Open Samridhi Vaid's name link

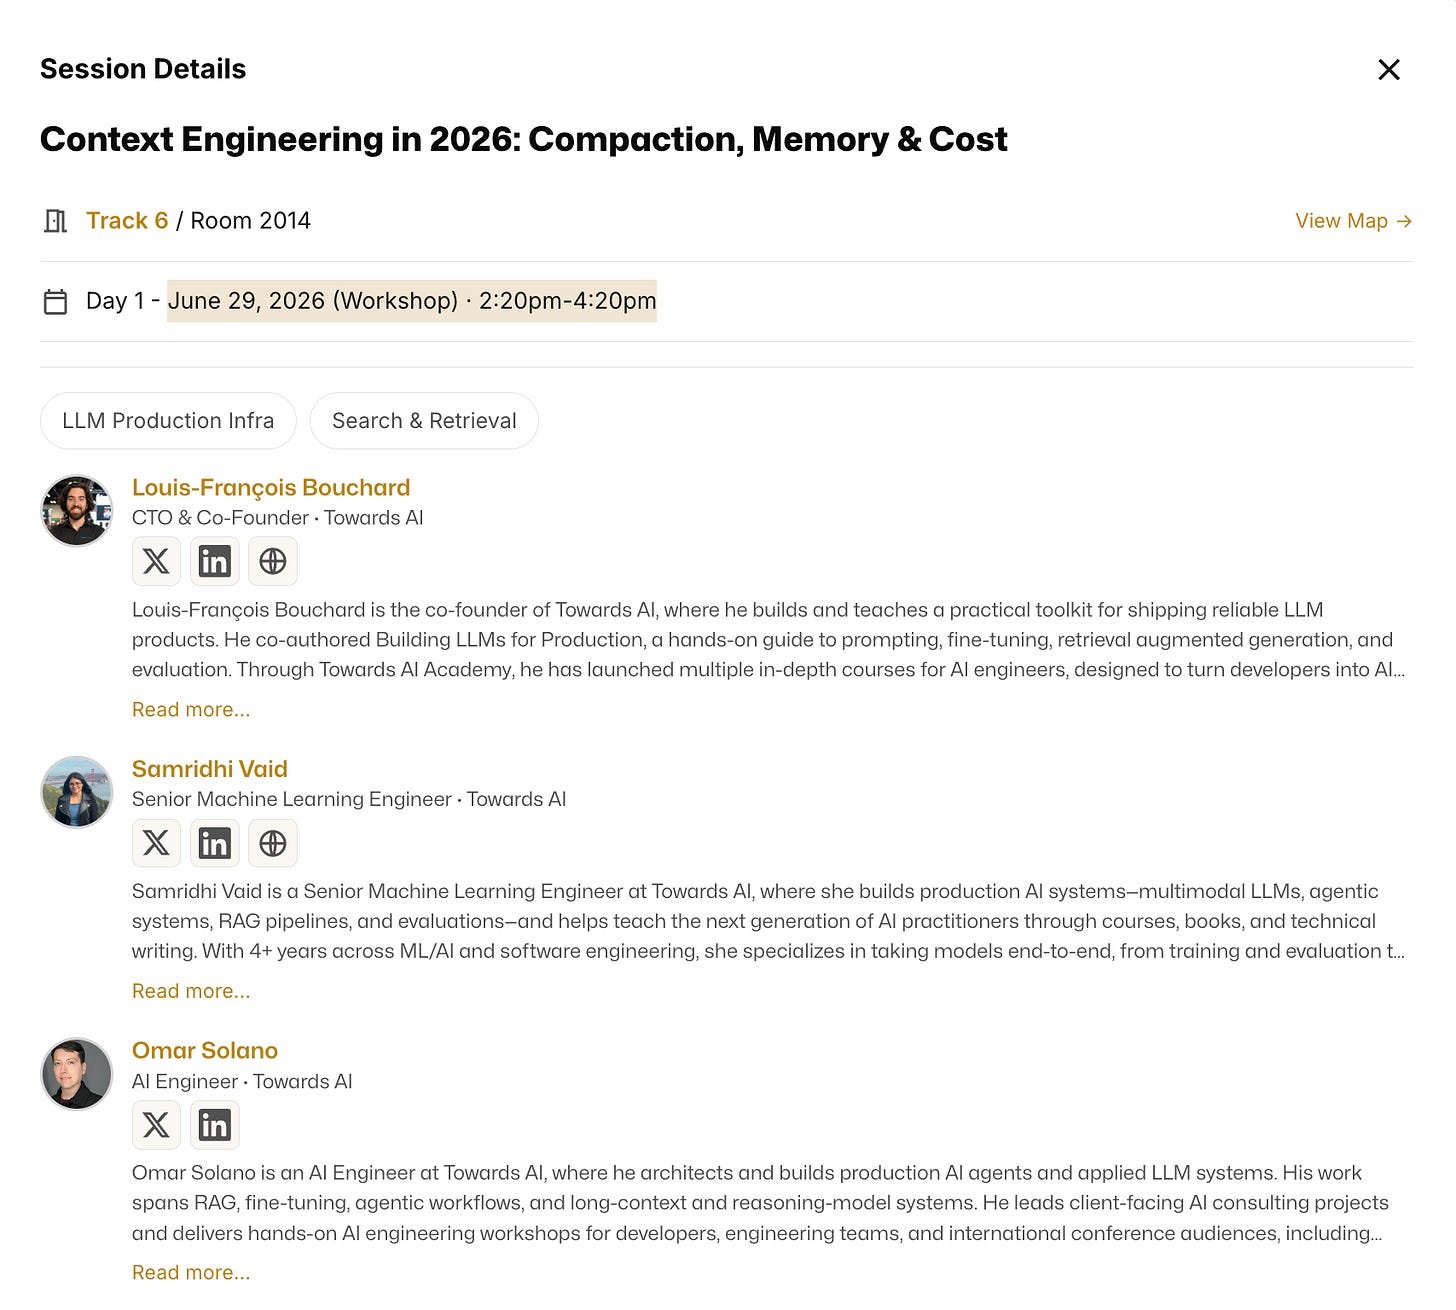210,769
